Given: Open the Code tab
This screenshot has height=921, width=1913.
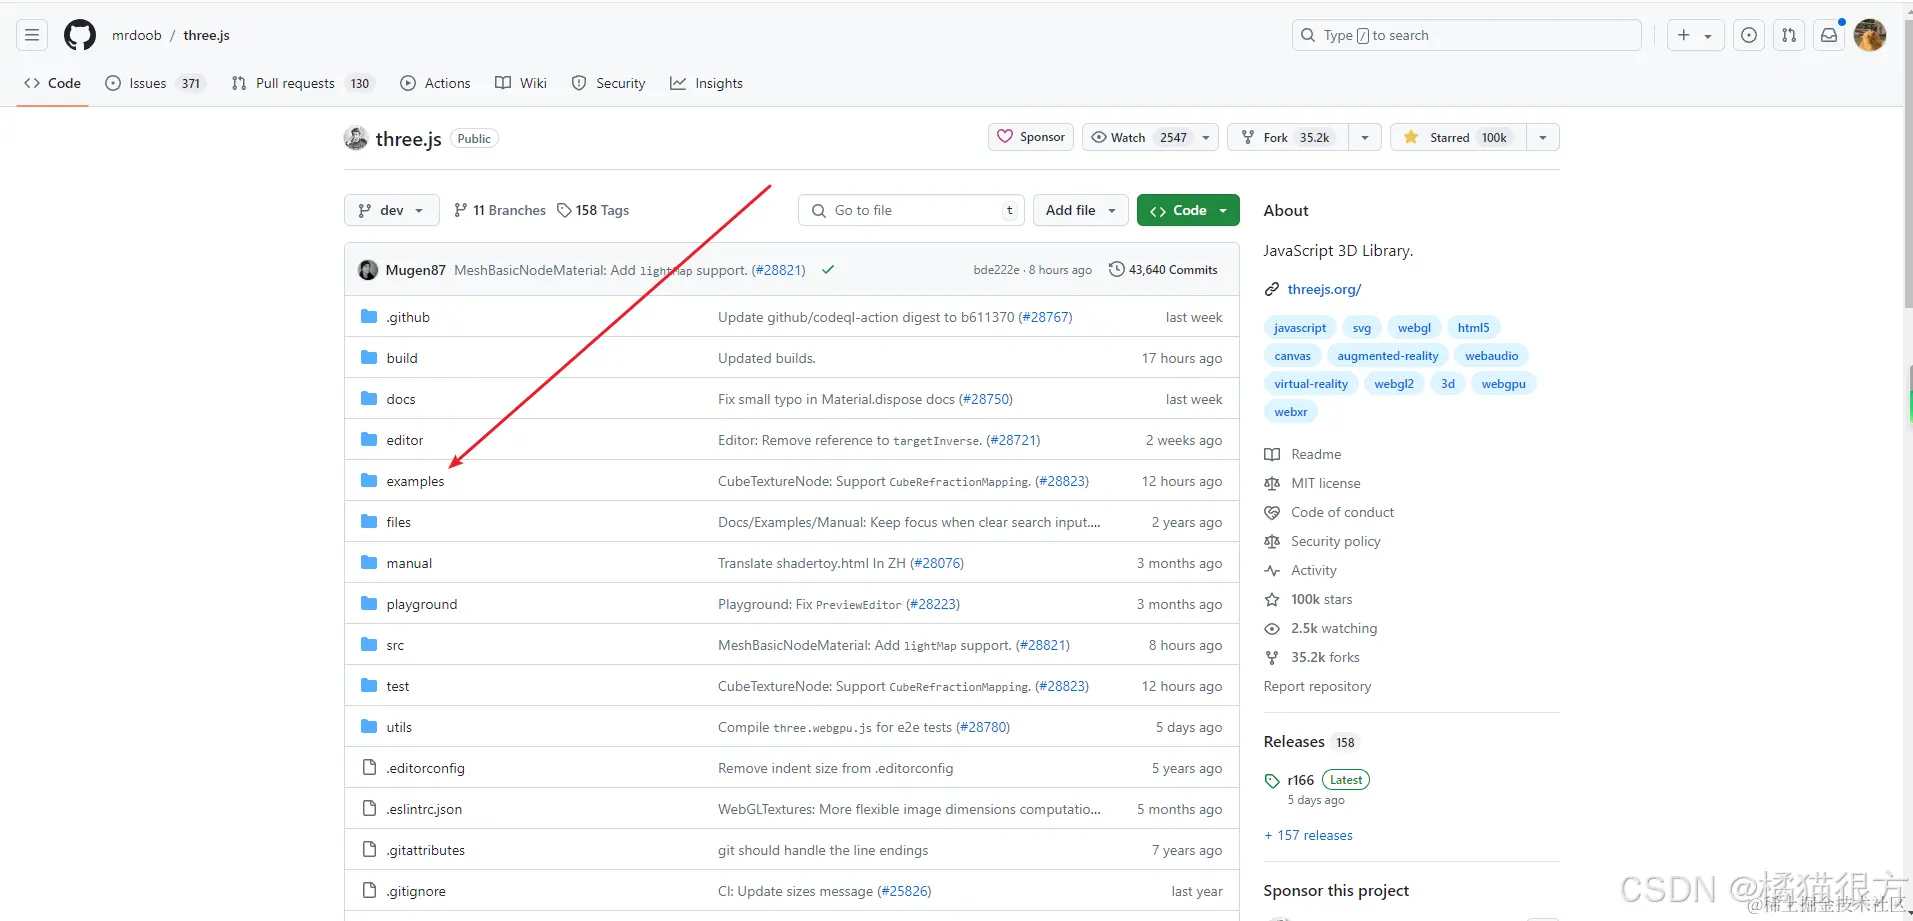Looking at the screenshot, I should point(53,83).
